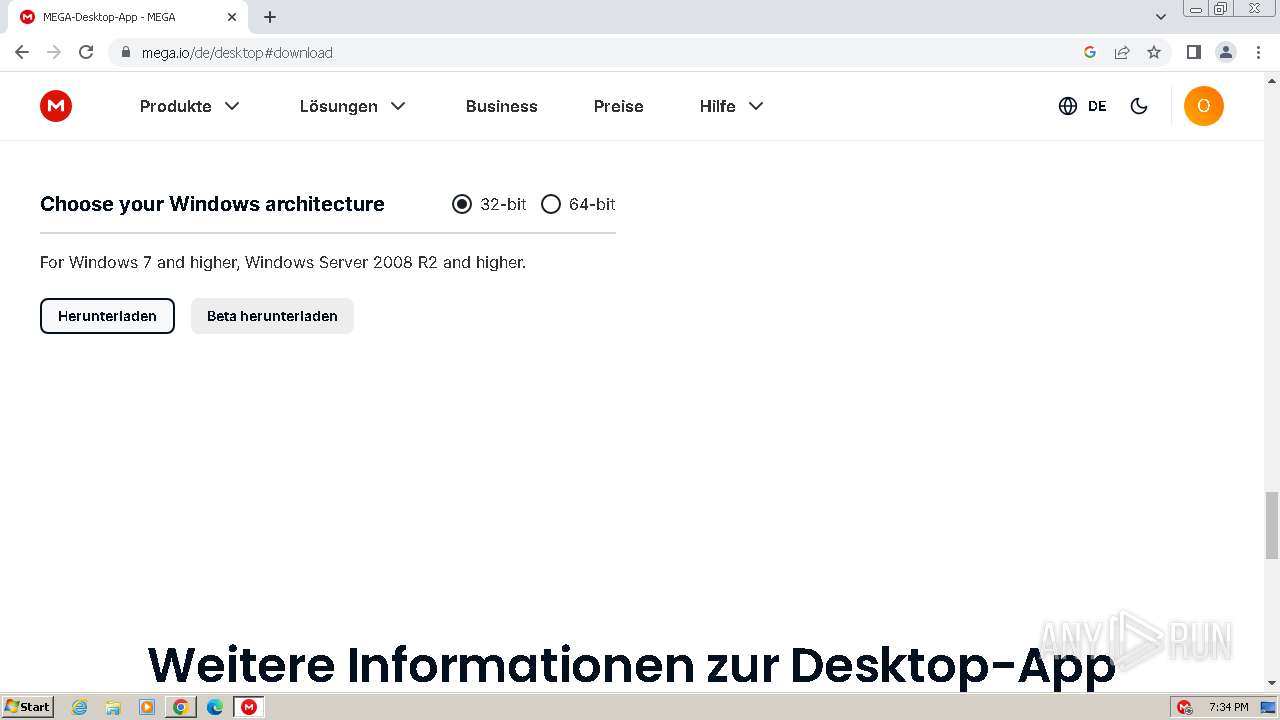
Task: Open the browser side panel icon
Action: point(1193,52)
